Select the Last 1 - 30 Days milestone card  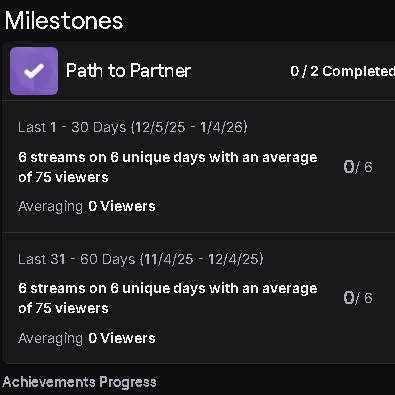199,166
